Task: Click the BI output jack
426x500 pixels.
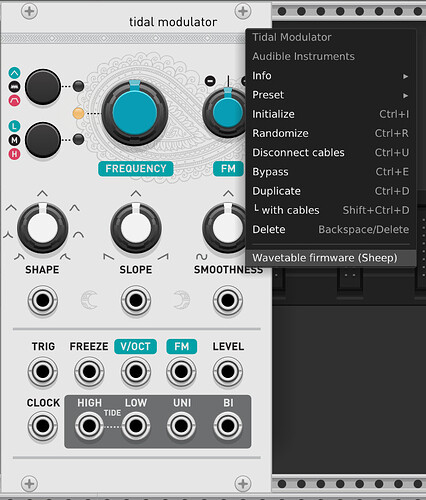Action: pos(228,426)
